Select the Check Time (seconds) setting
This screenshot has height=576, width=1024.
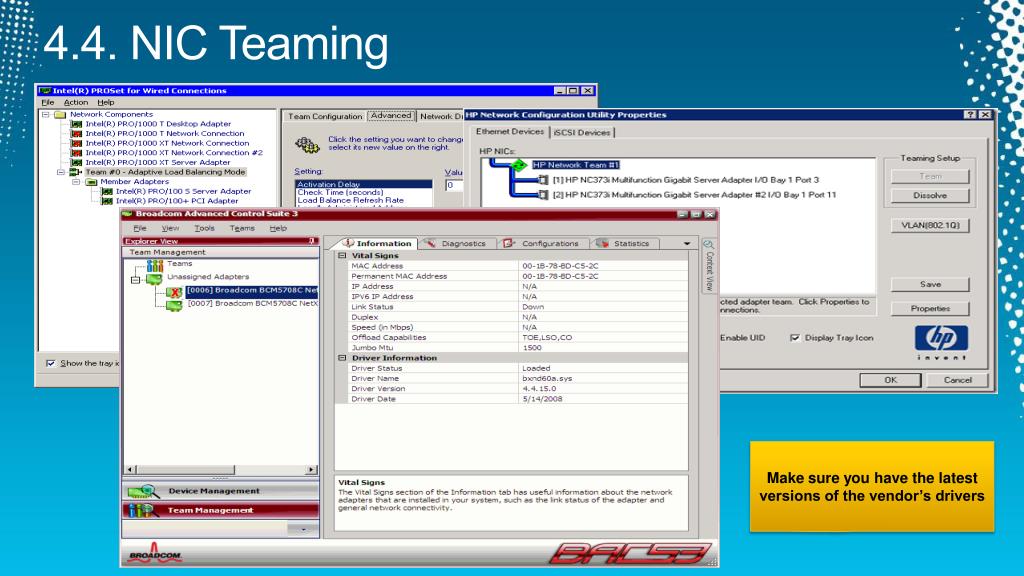pos(364,193)
